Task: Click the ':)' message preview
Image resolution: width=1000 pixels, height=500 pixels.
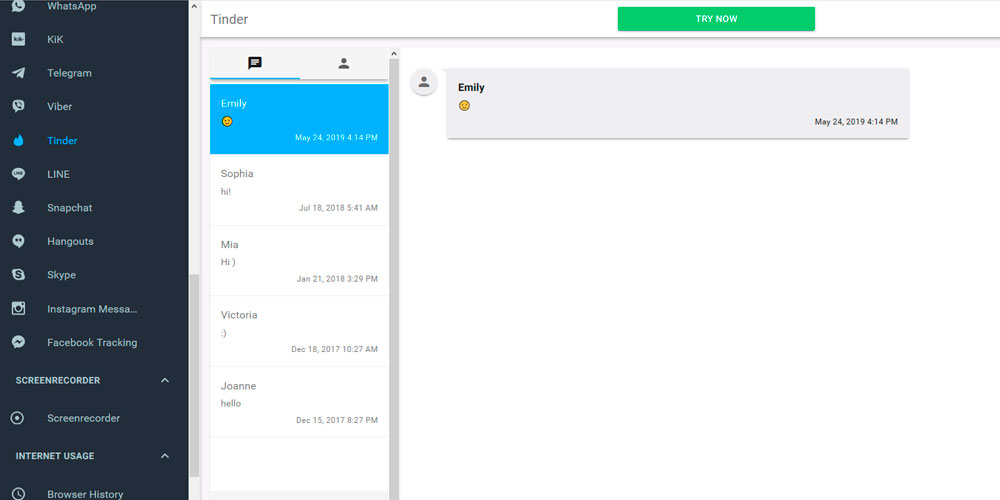Action: tap(223, 333)
